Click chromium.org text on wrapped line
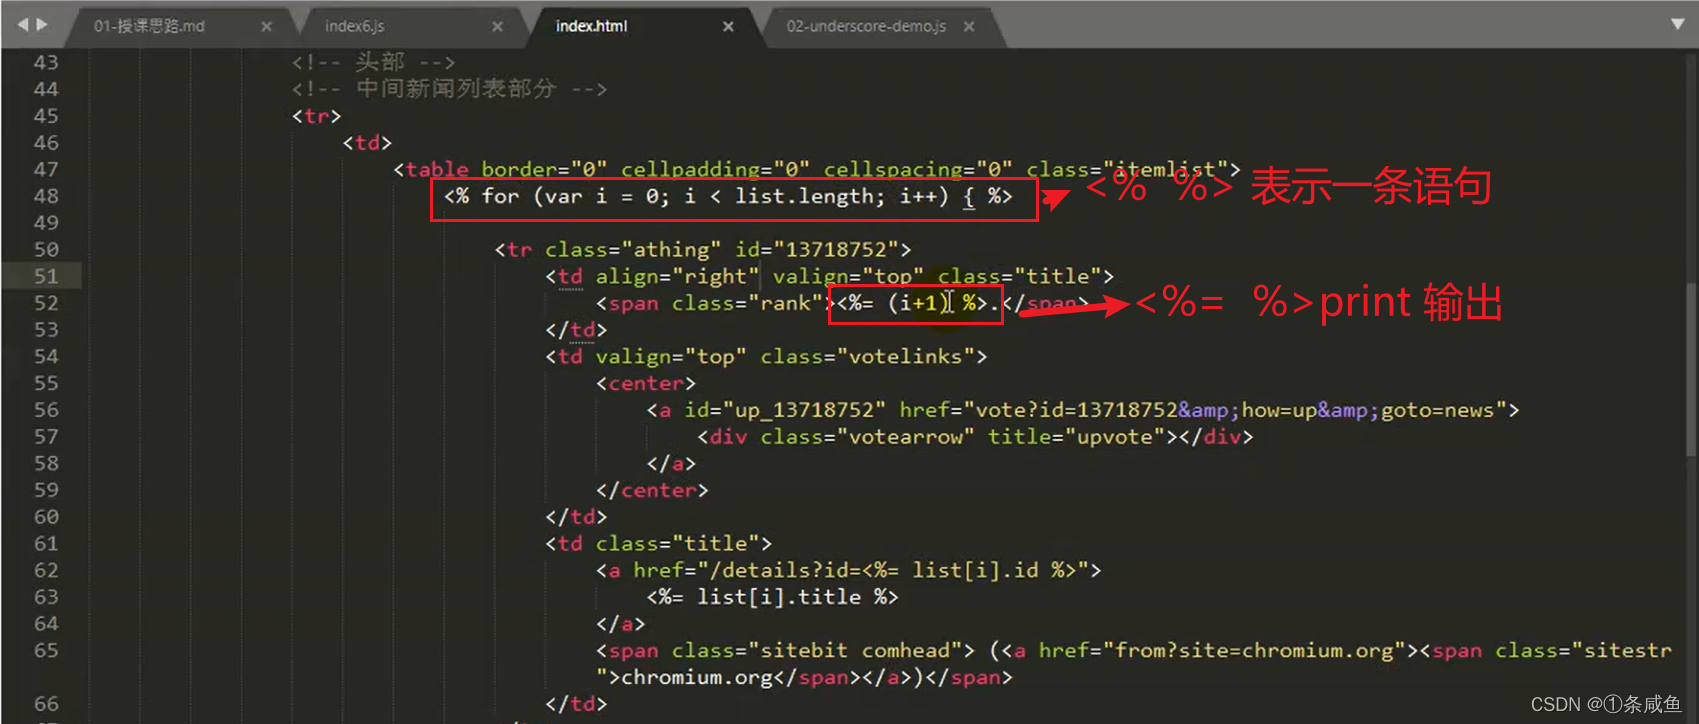1699x724 pixels. pos(697,678)
